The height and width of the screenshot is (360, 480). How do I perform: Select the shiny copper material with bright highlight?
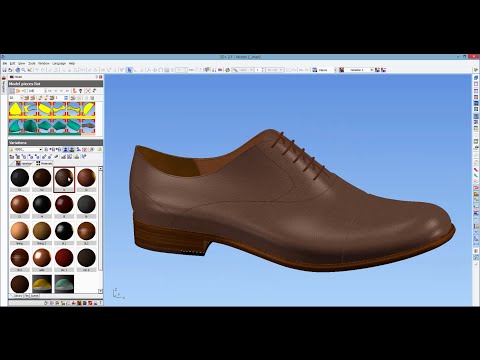(x=42, y=258)
